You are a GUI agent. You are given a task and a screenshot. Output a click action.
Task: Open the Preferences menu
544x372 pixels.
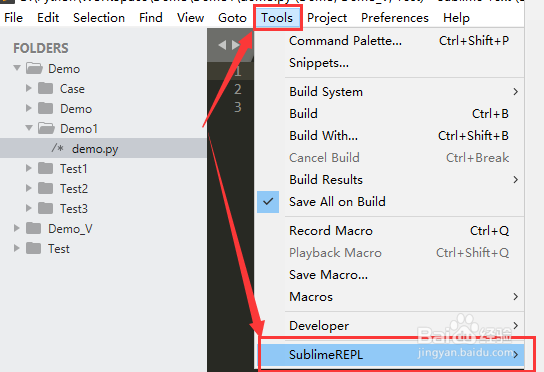click(395, 17)
